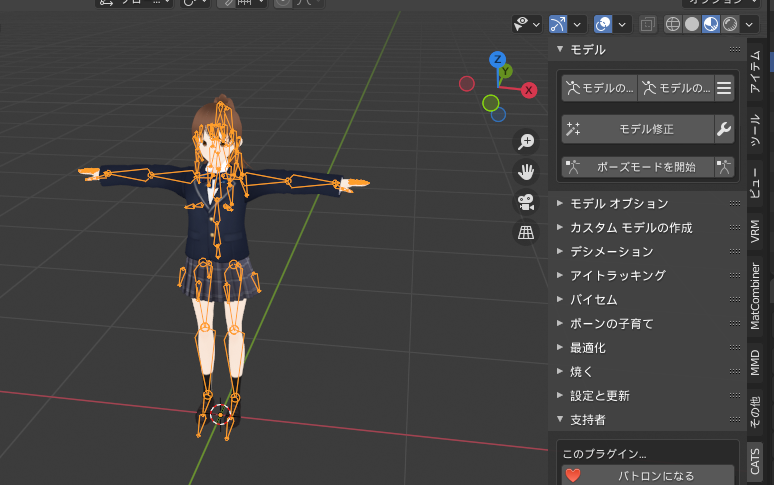774x485 pixels.
Task: Open the shading options dropdown arrow
Action: 749,24
